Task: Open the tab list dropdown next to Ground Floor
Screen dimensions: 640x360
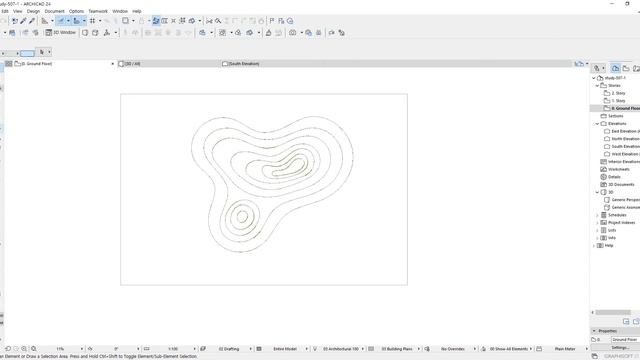Action: (113, 64)
